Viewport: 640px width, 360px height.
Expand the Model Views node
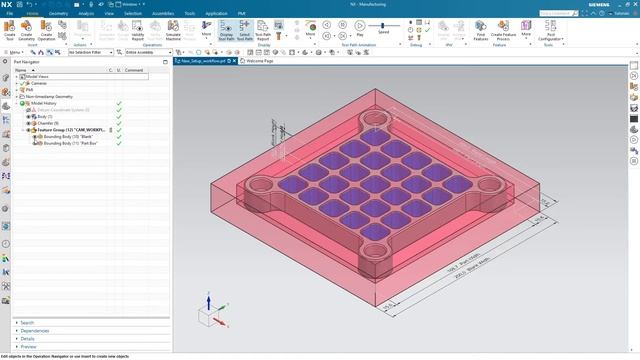[x=17, y=77]
